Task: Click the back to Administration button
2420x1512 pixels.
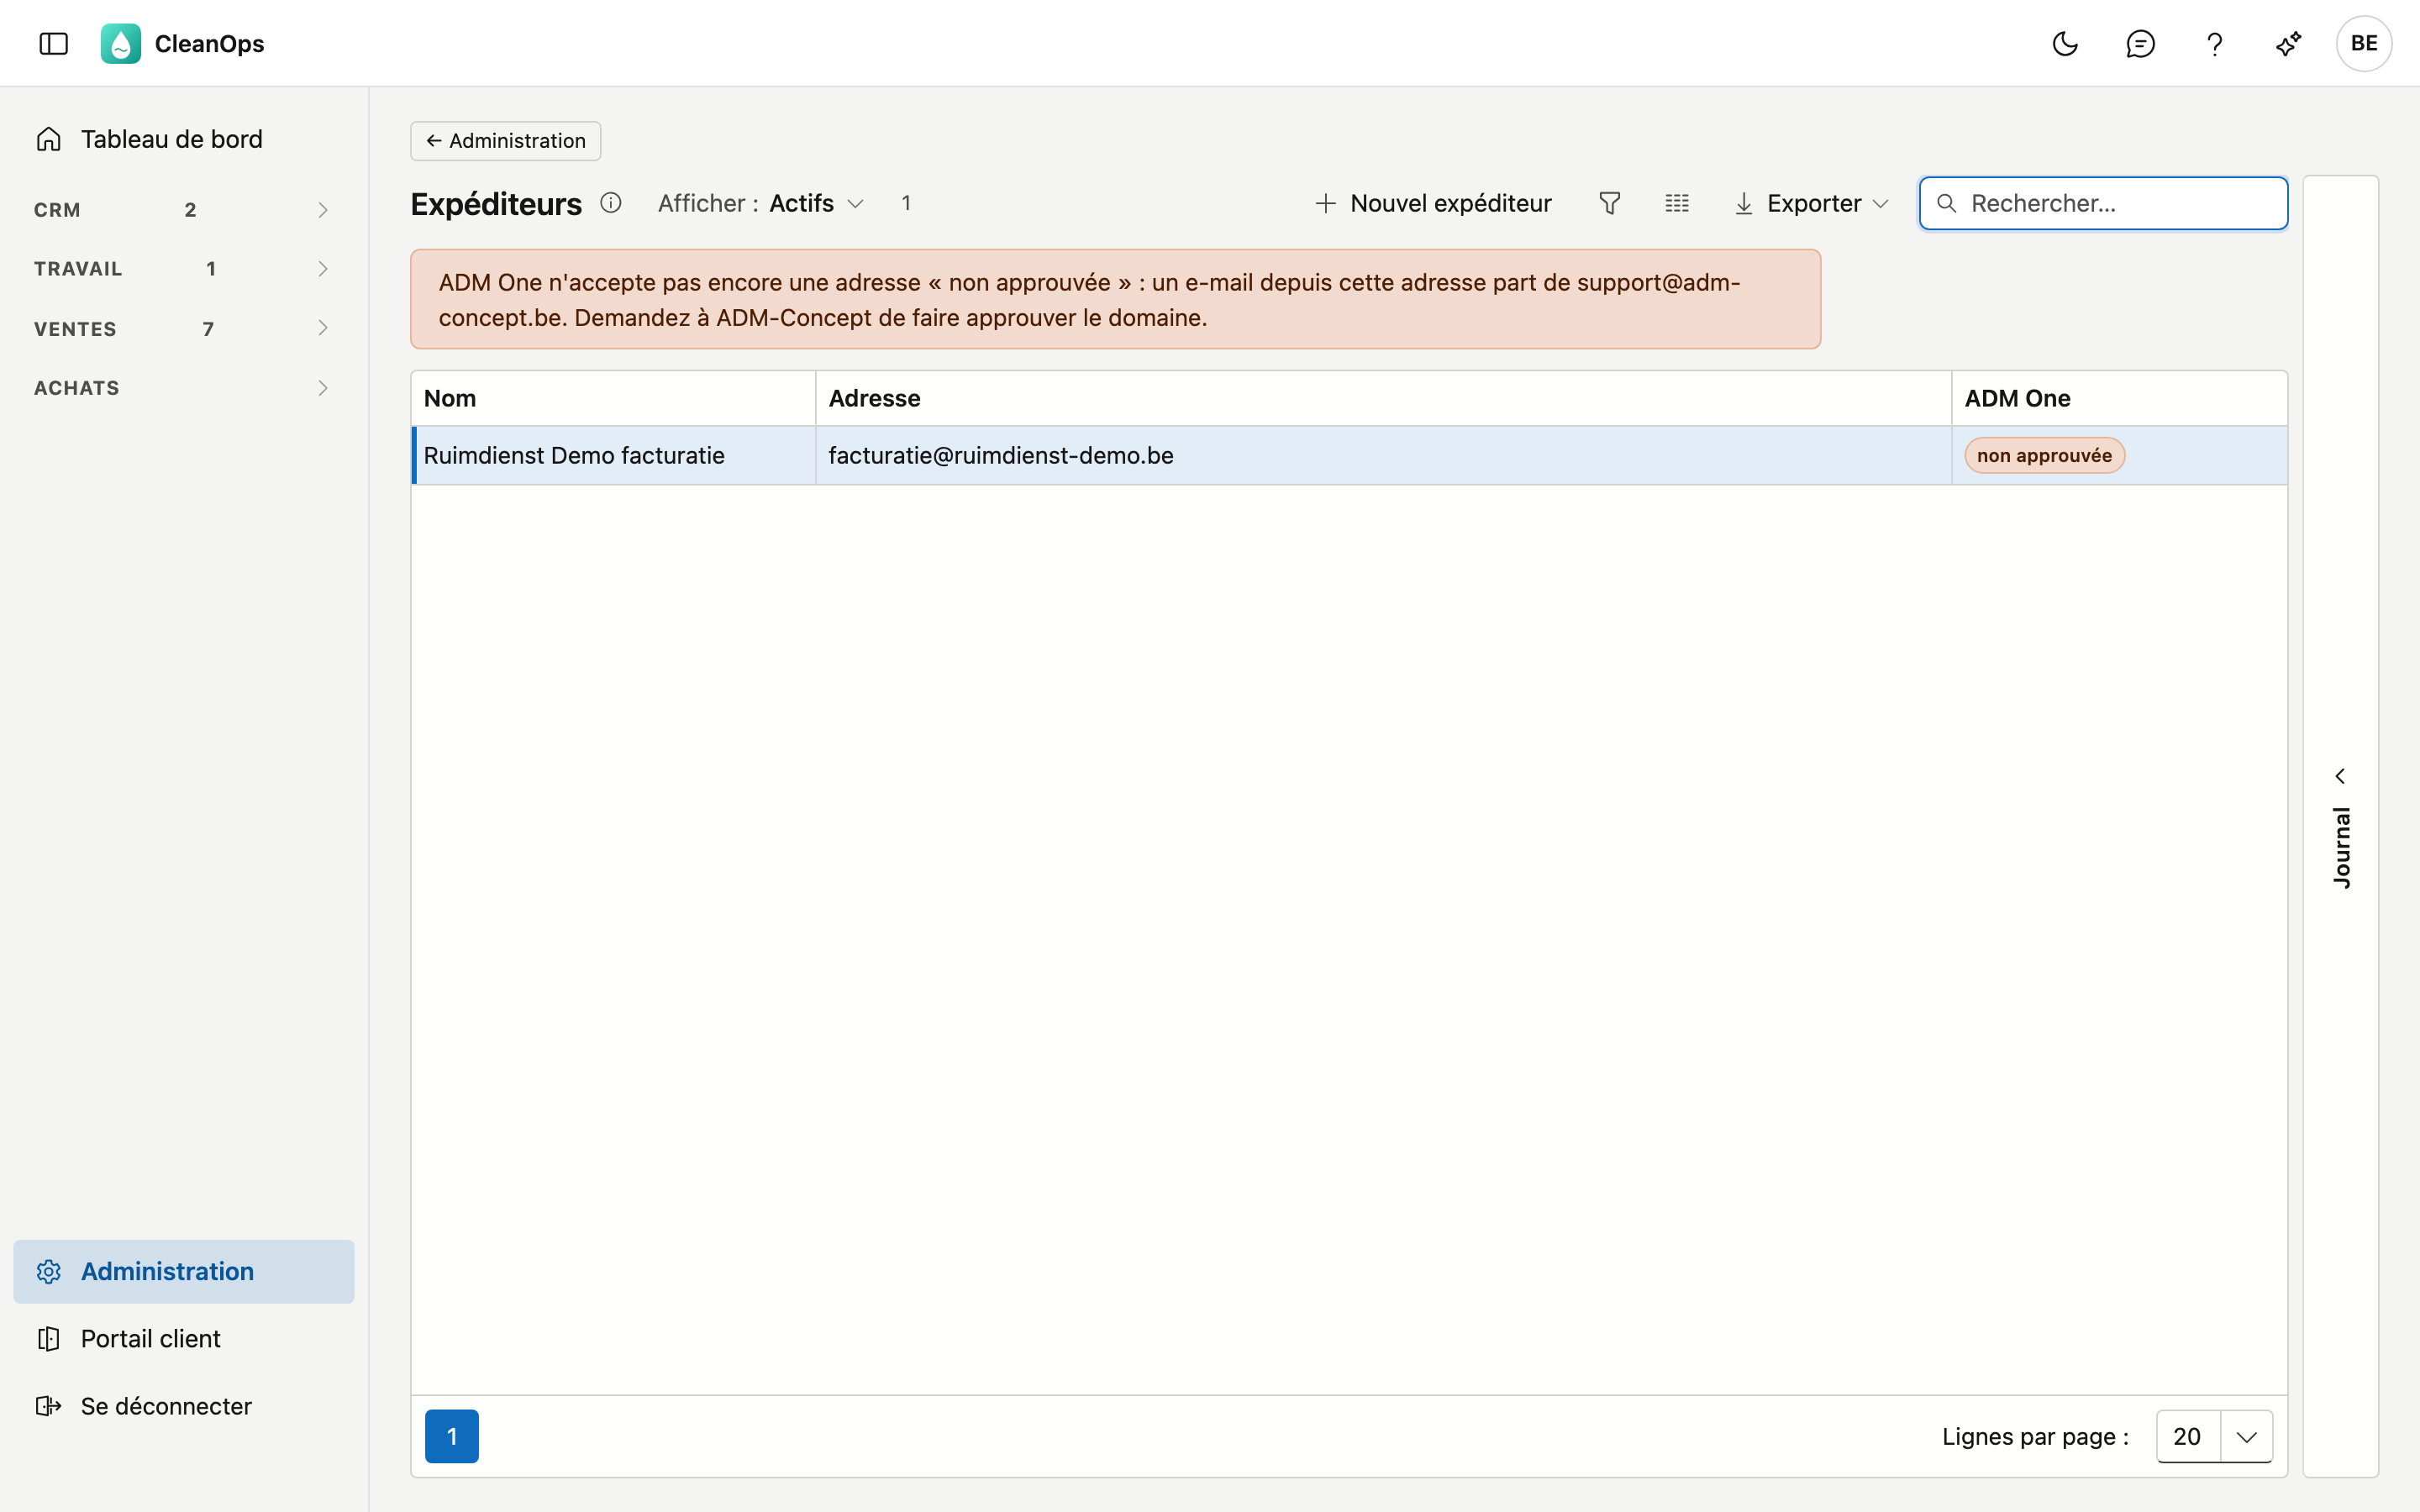Action: point(505,141)
